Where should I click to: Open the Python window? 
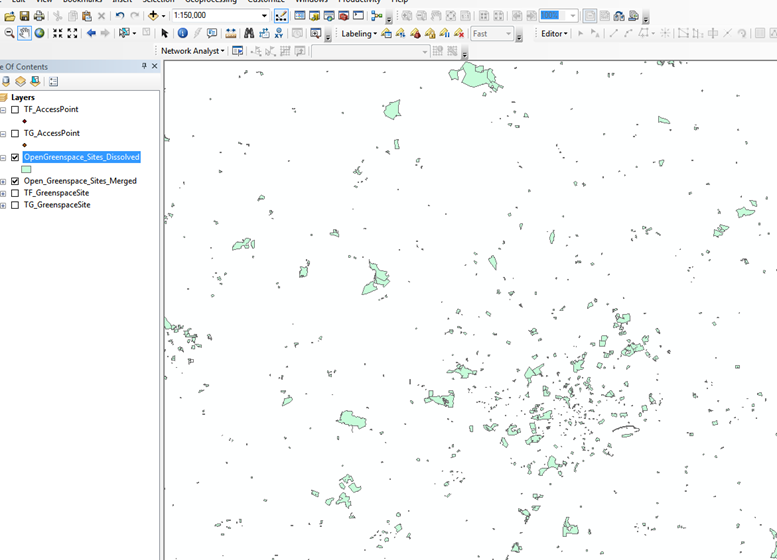pos(358,16)
